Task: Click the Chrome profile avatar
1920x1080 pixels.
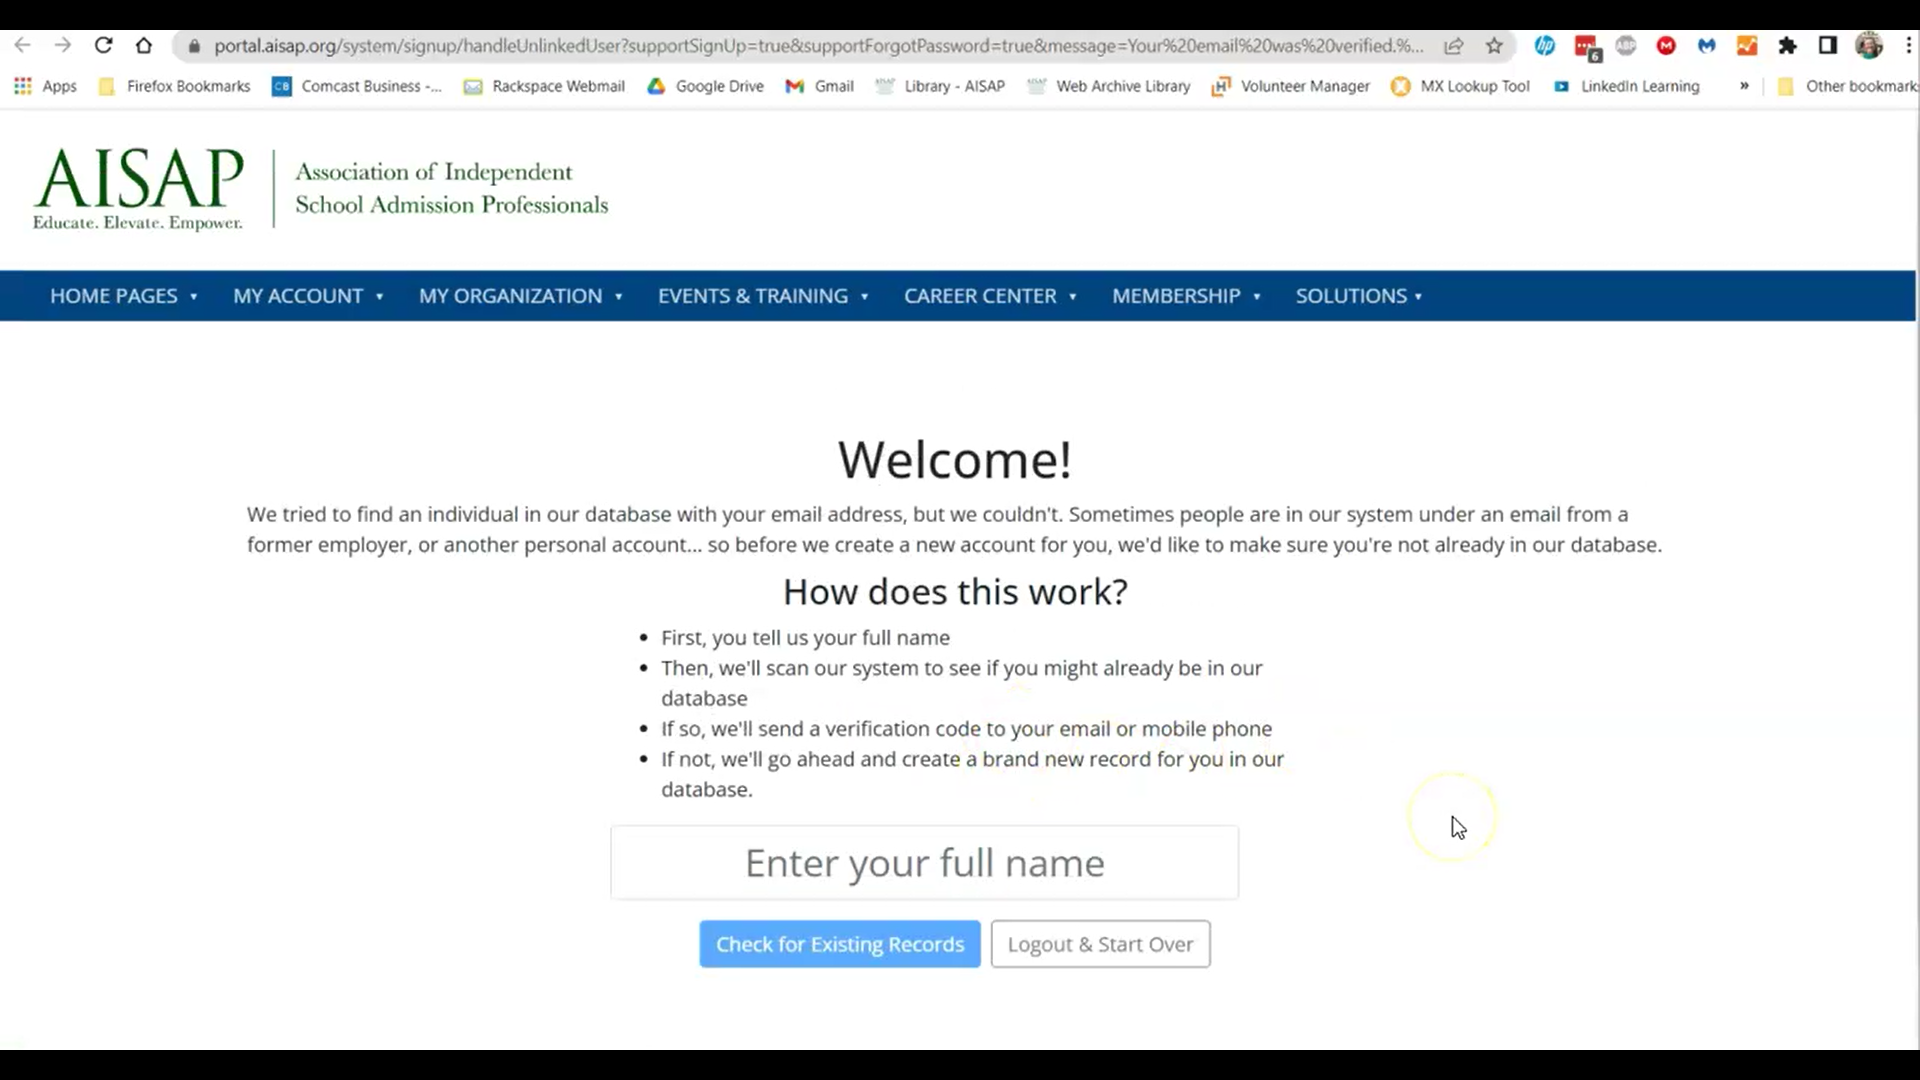Action: pos(1870,45)
